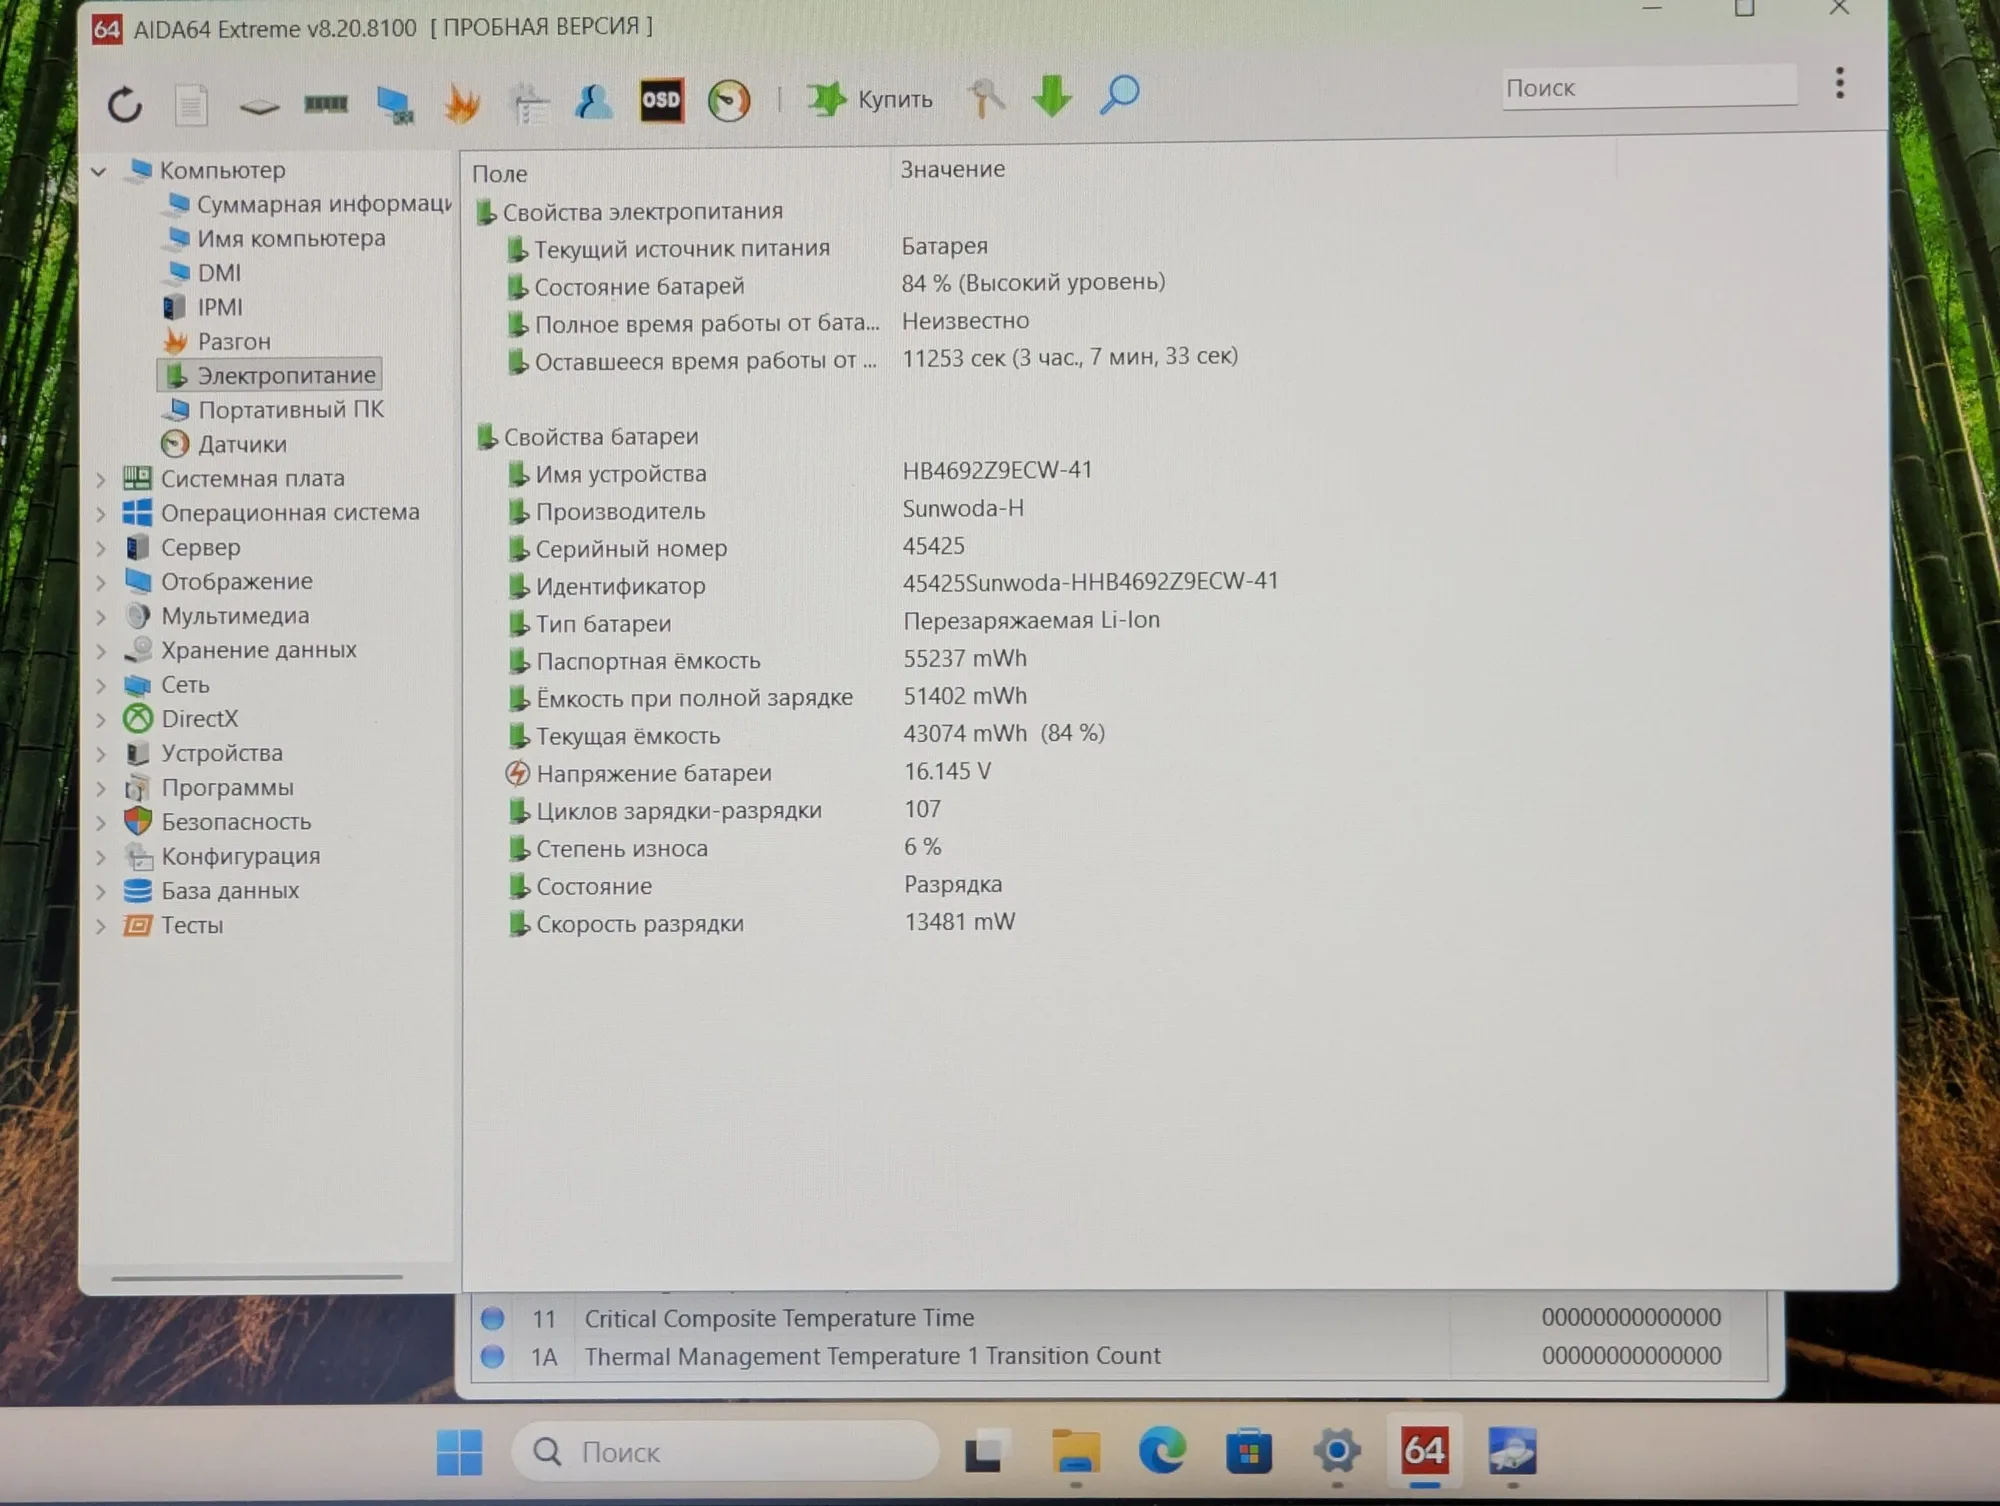Open the IPMI tree item

203,307
